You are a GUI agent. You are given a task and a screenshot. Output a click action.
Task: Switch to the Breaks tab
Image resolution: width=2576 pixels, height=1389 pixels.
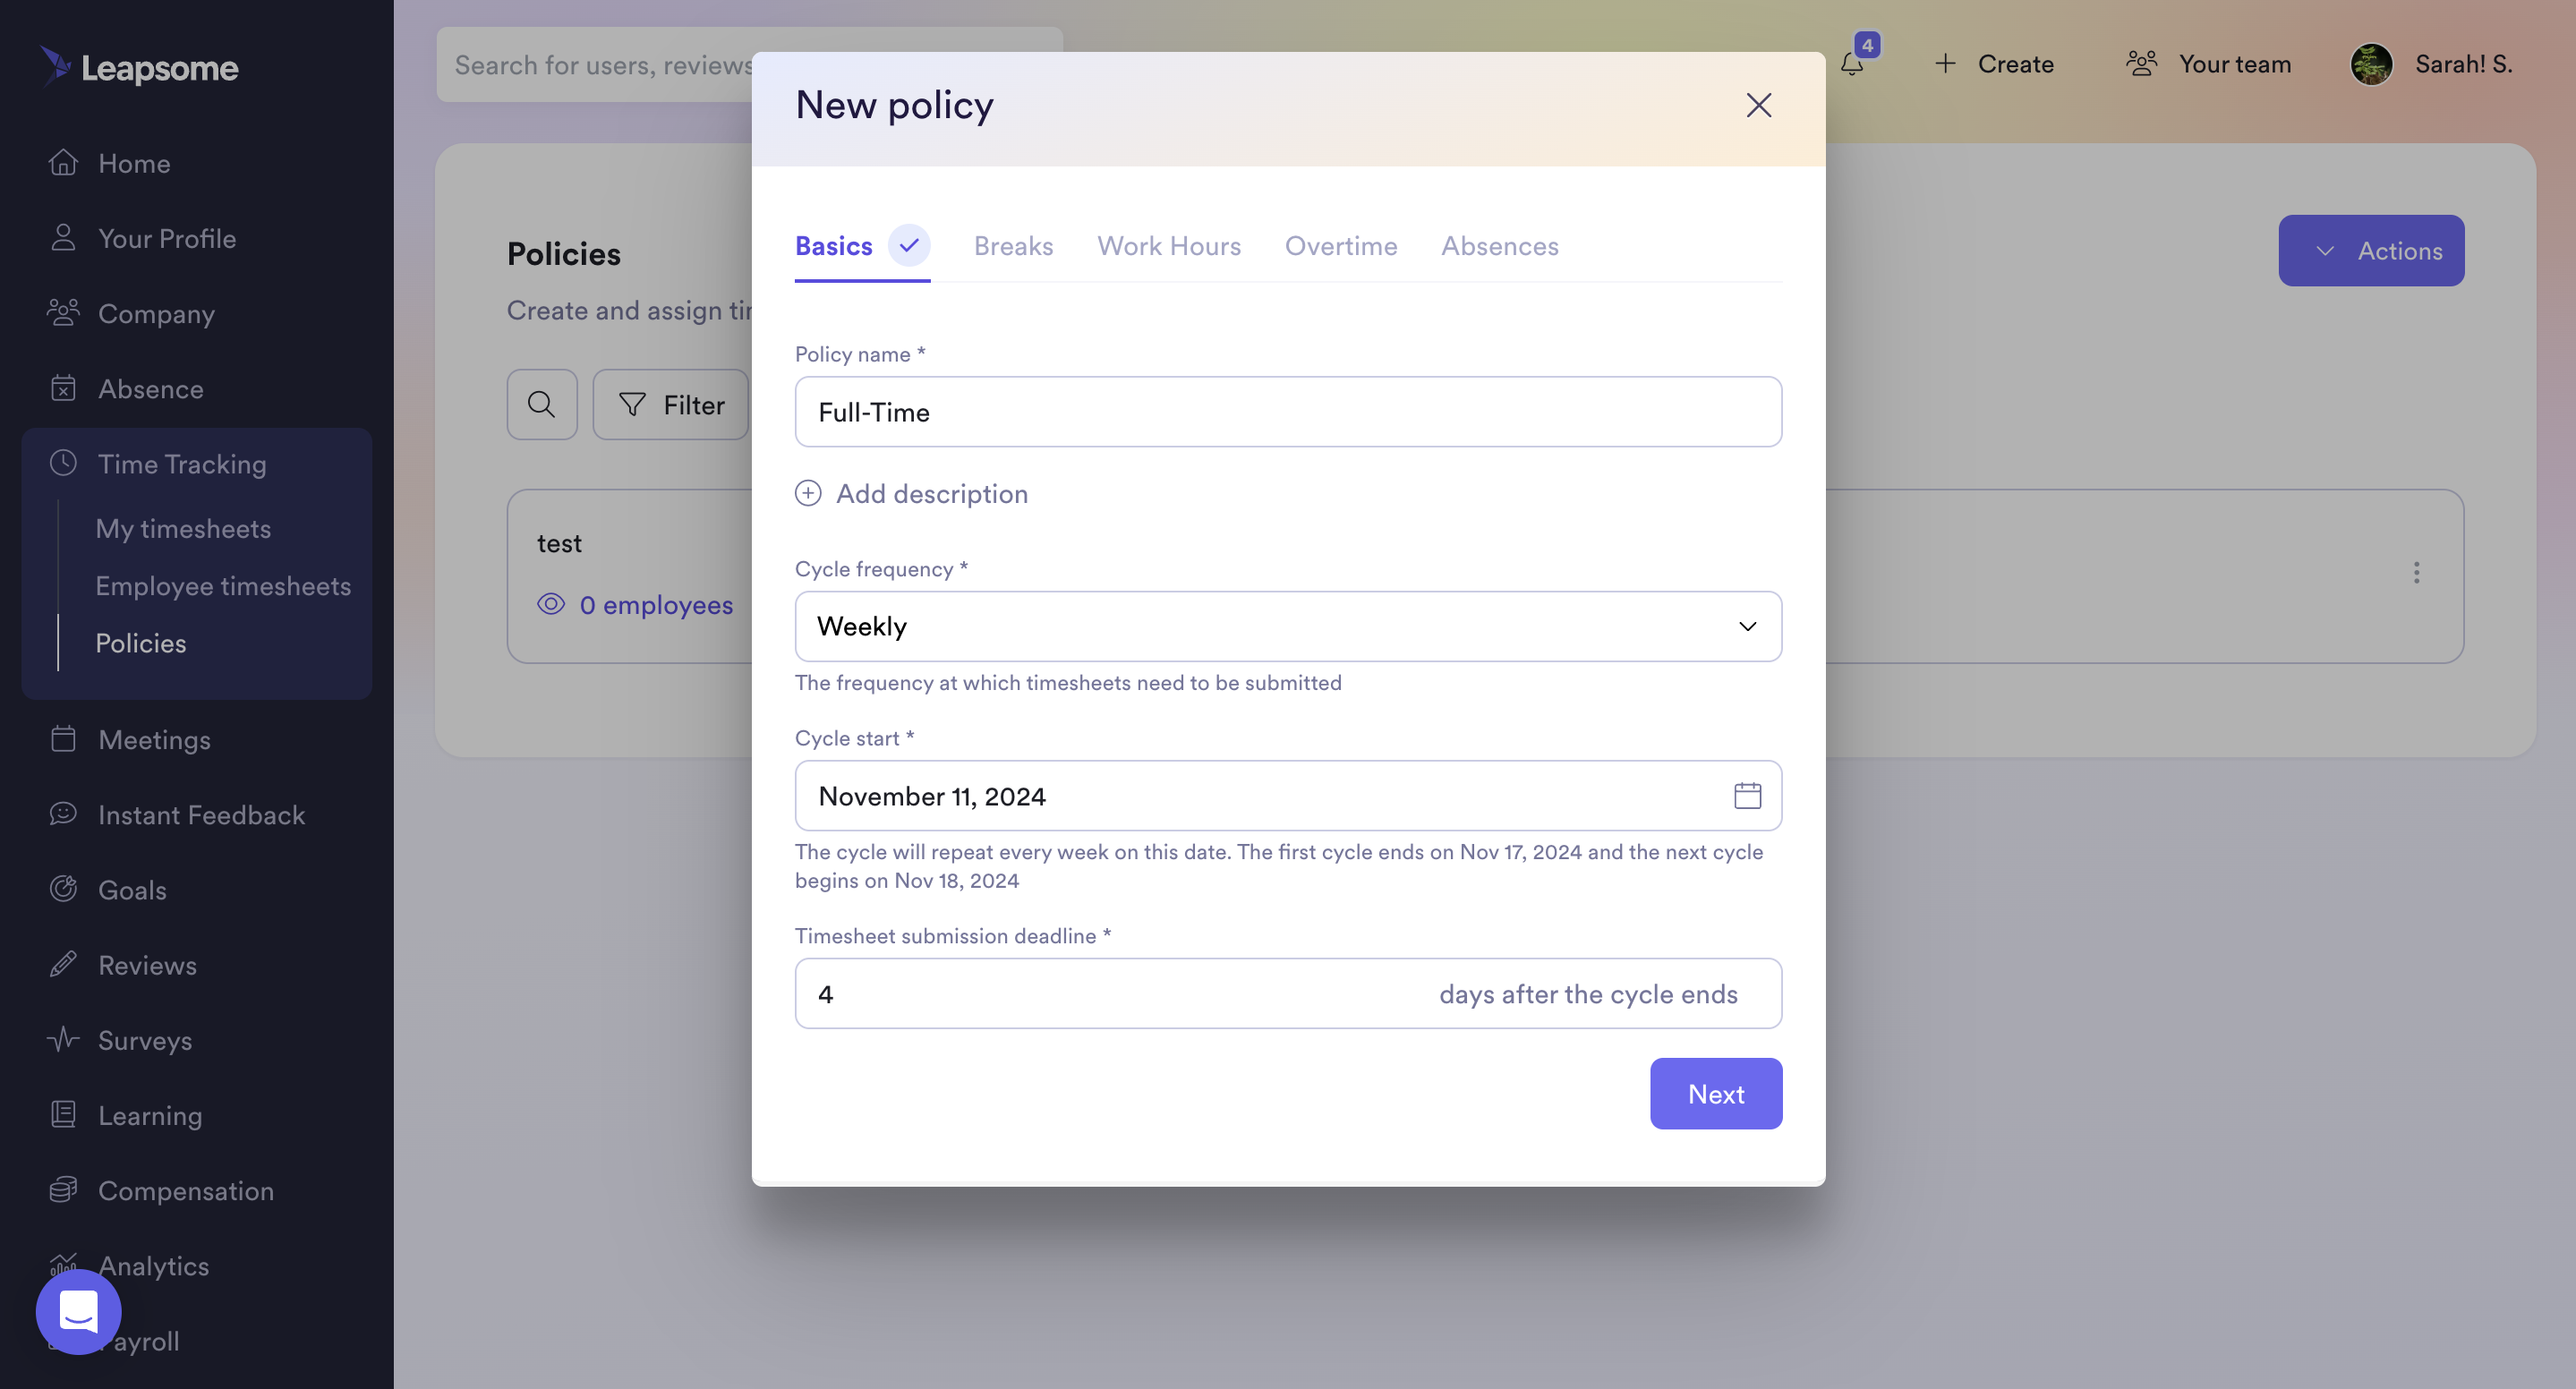coord(1013,246)
